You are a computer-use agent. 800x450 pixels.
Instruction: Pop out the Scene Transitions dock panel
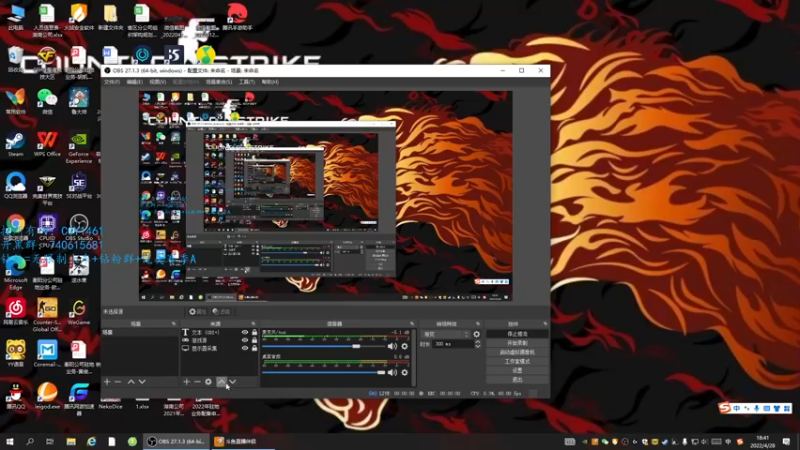click(x=478, y=324)
